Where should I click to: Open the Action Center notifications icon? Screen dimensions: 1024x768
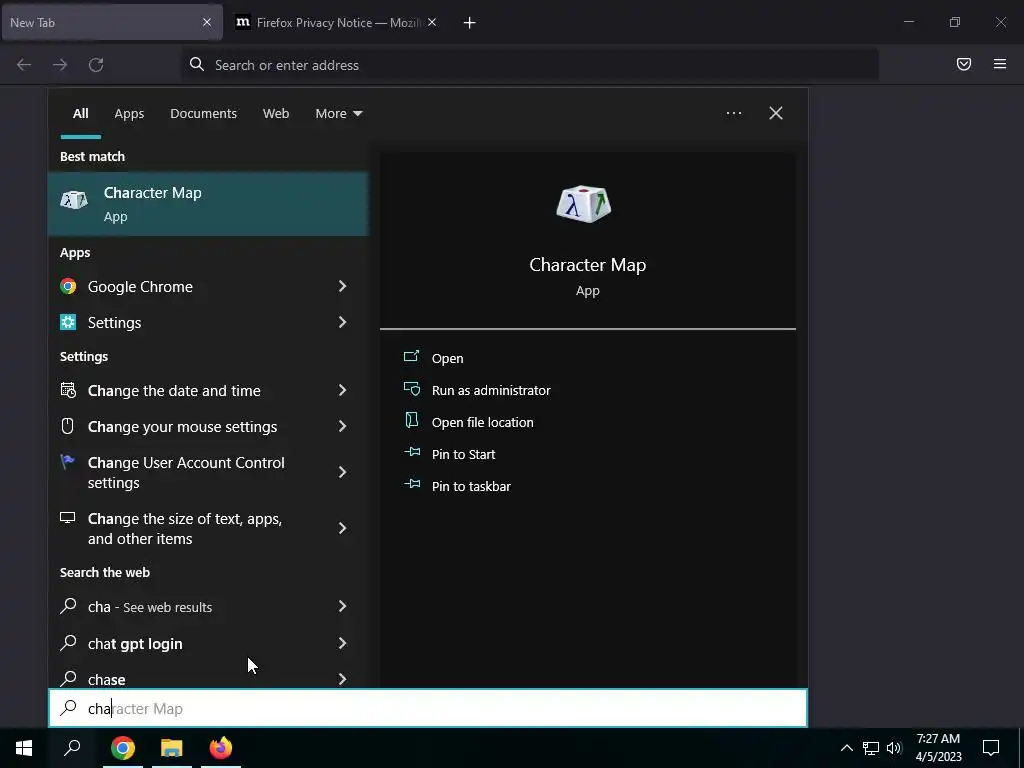coord(991,748)
